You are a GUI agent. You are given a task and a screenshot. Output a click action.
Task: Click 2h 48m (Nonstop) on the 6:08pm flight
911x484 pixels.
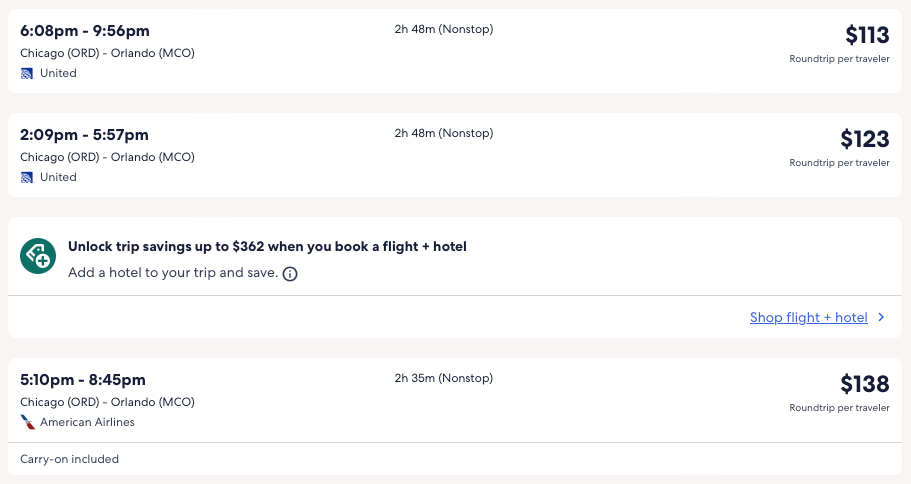443,29
